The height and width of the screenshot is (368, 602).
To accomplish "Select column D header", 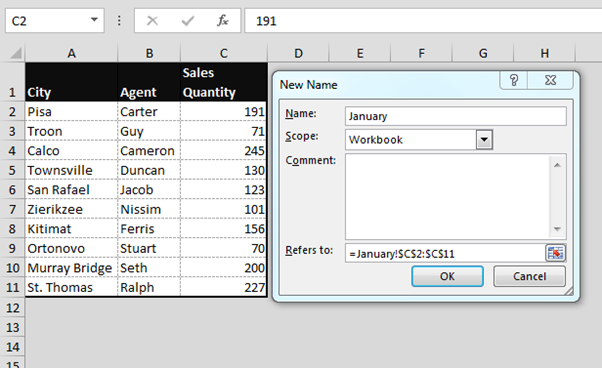I will 298,53.
